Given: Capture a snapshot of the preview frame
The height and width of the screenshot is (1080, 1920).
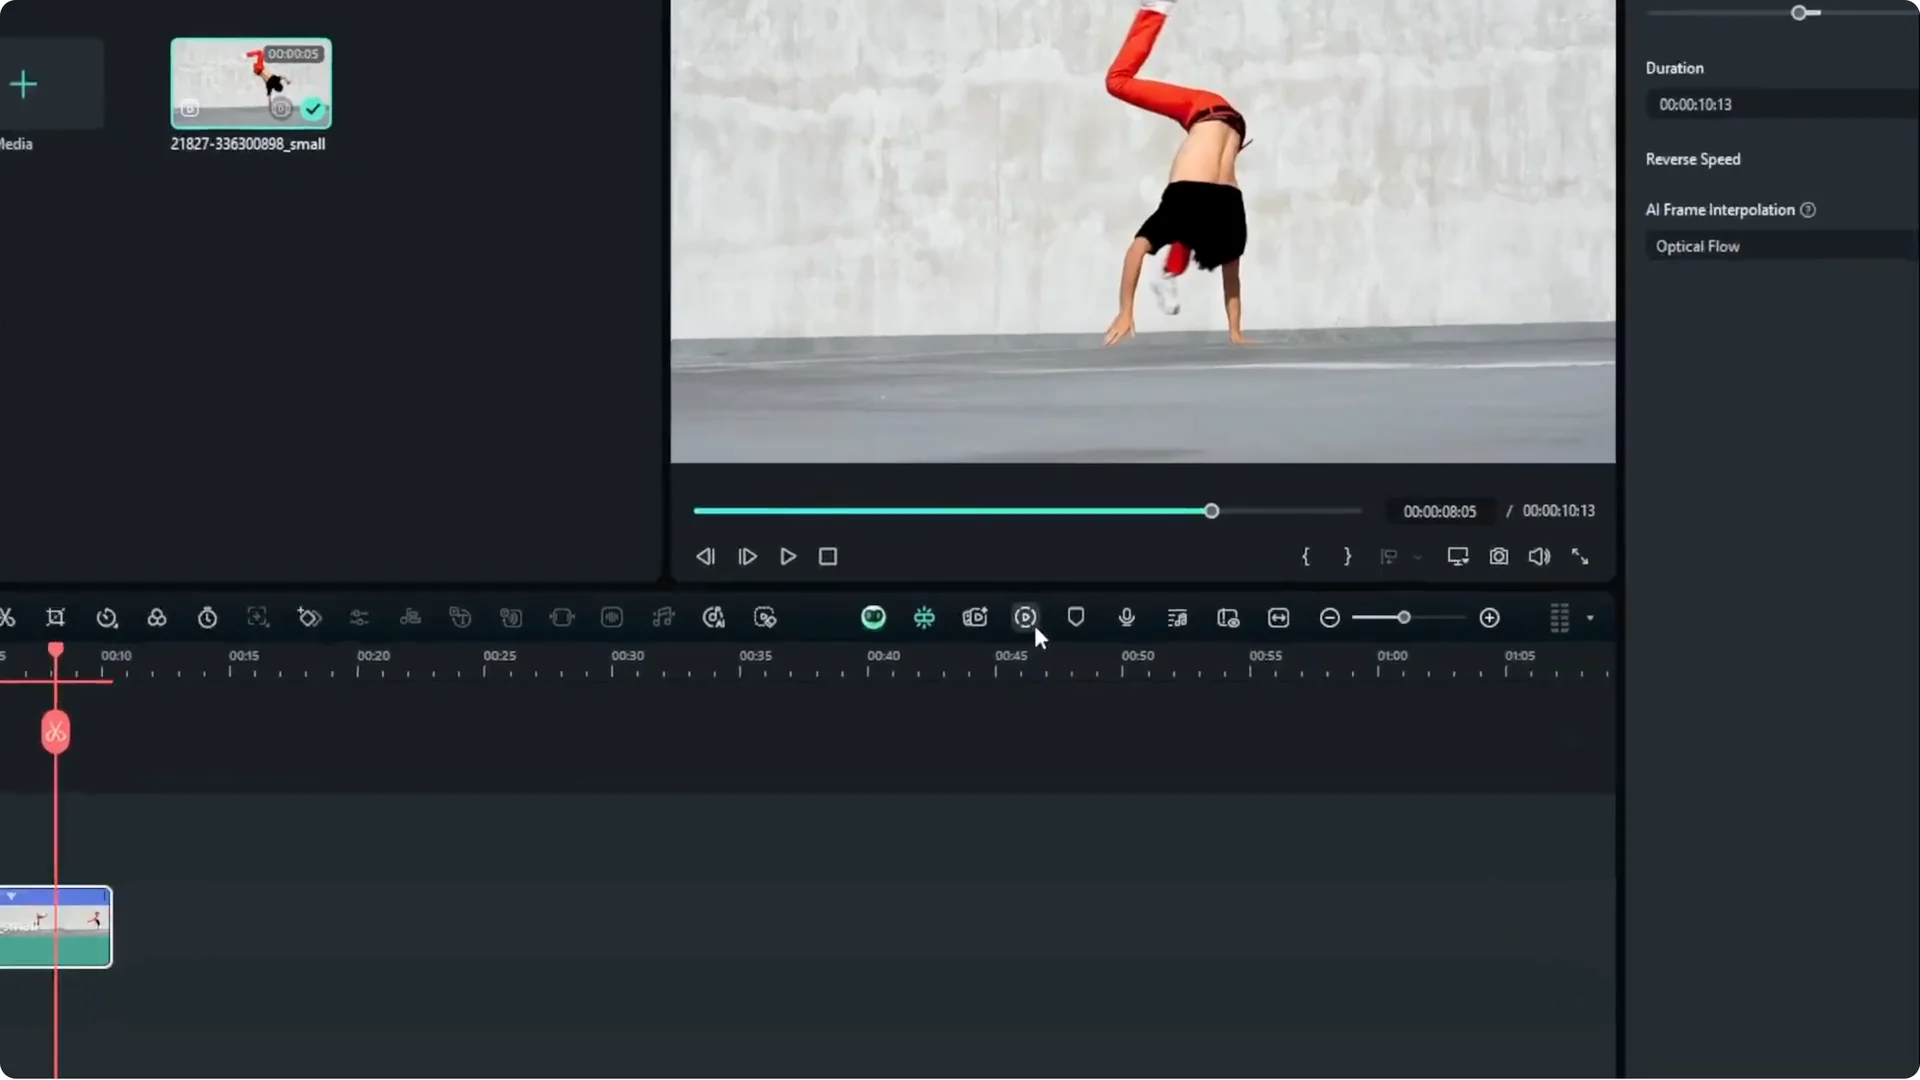Looking at the screenshot, I should pos(1499,556).
